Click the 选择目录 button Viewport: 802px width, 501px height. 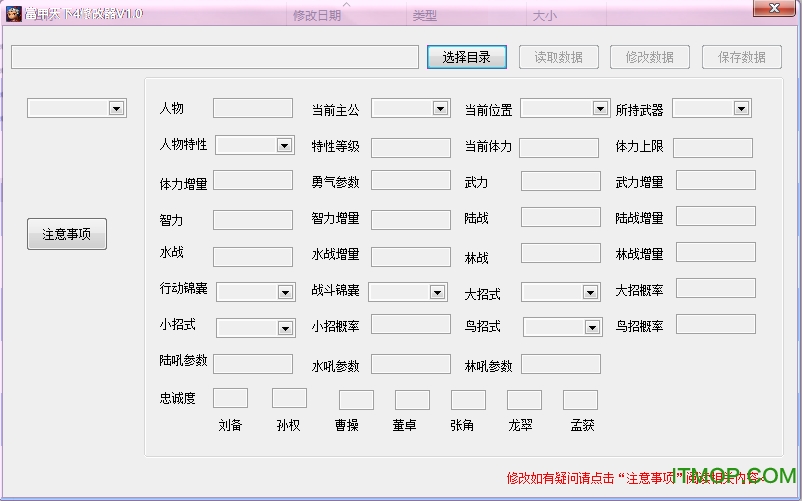click(466, 57)
